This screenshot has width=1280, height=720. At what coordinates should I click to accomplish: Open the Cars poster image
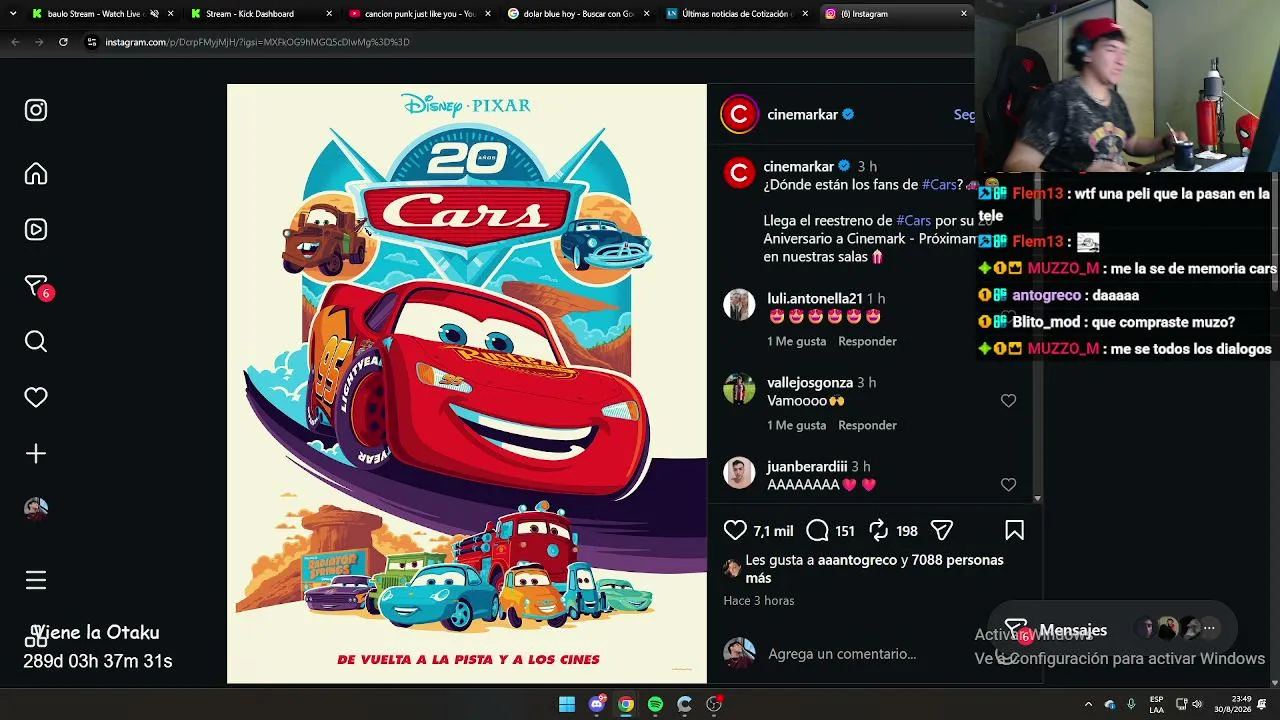[x=467, y=384]
